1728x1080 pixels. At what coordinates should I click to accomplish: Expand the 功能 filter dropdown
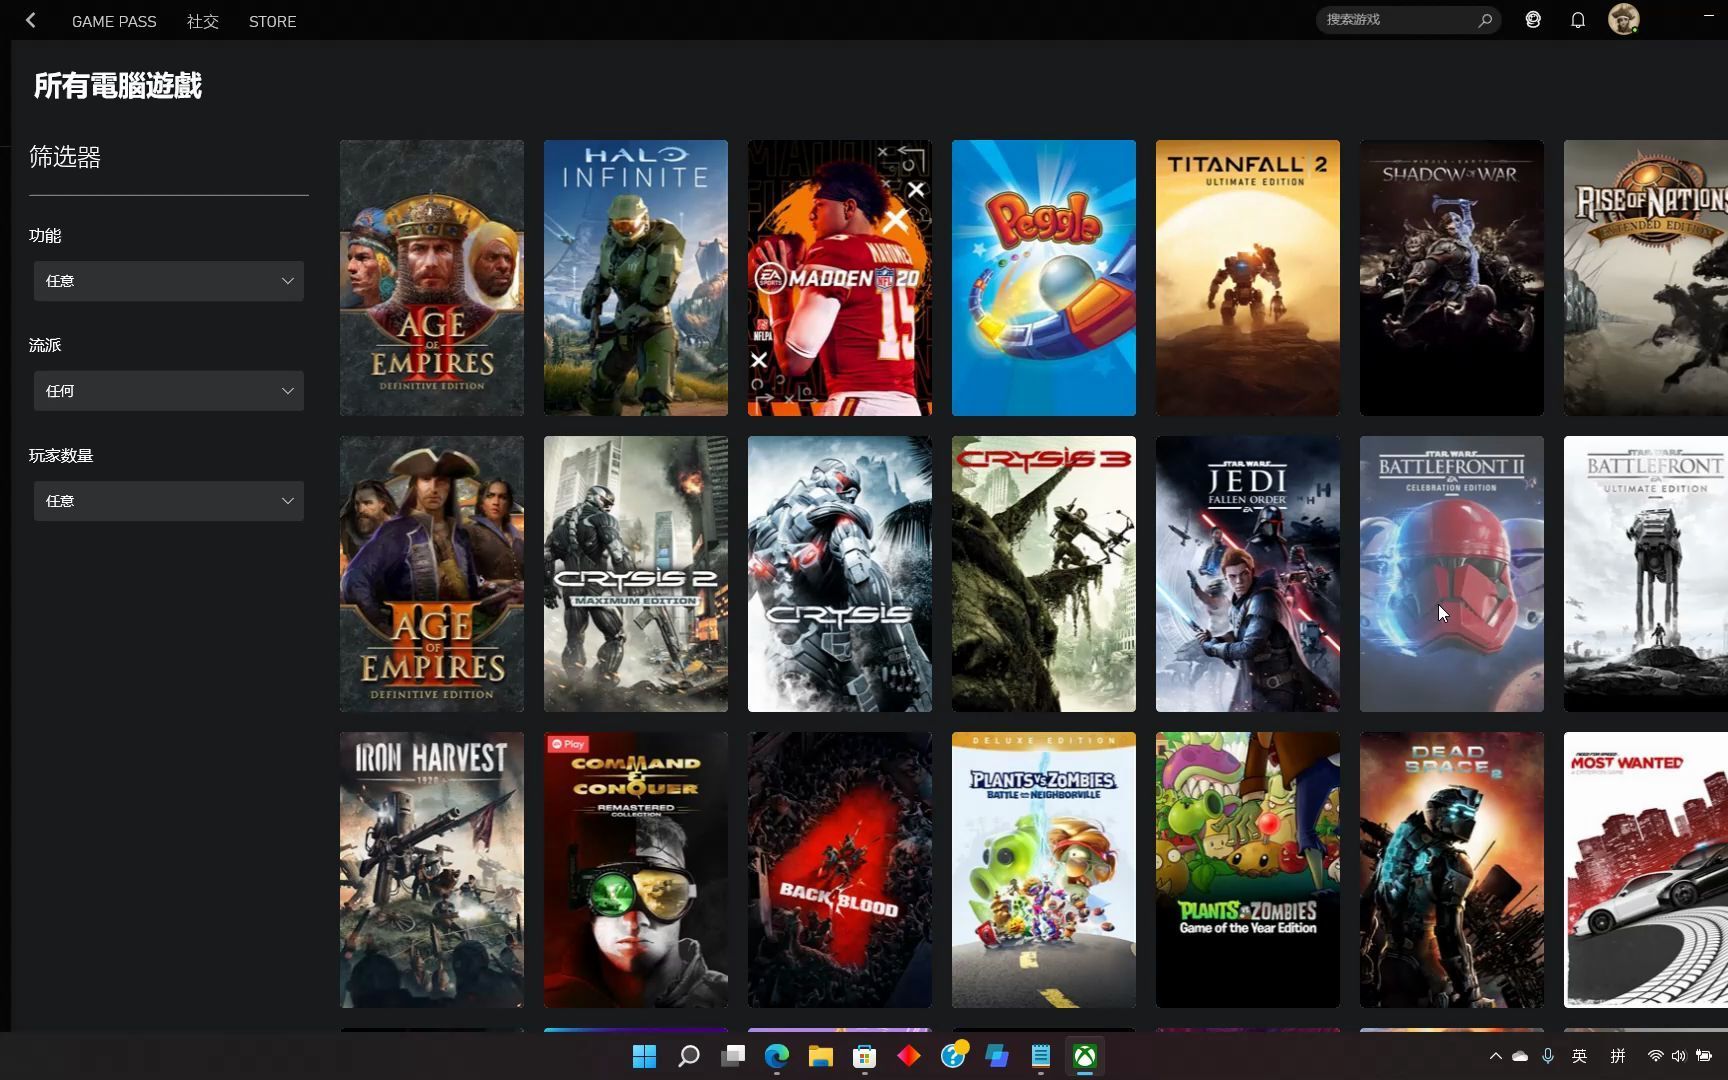tap(168, 281)
